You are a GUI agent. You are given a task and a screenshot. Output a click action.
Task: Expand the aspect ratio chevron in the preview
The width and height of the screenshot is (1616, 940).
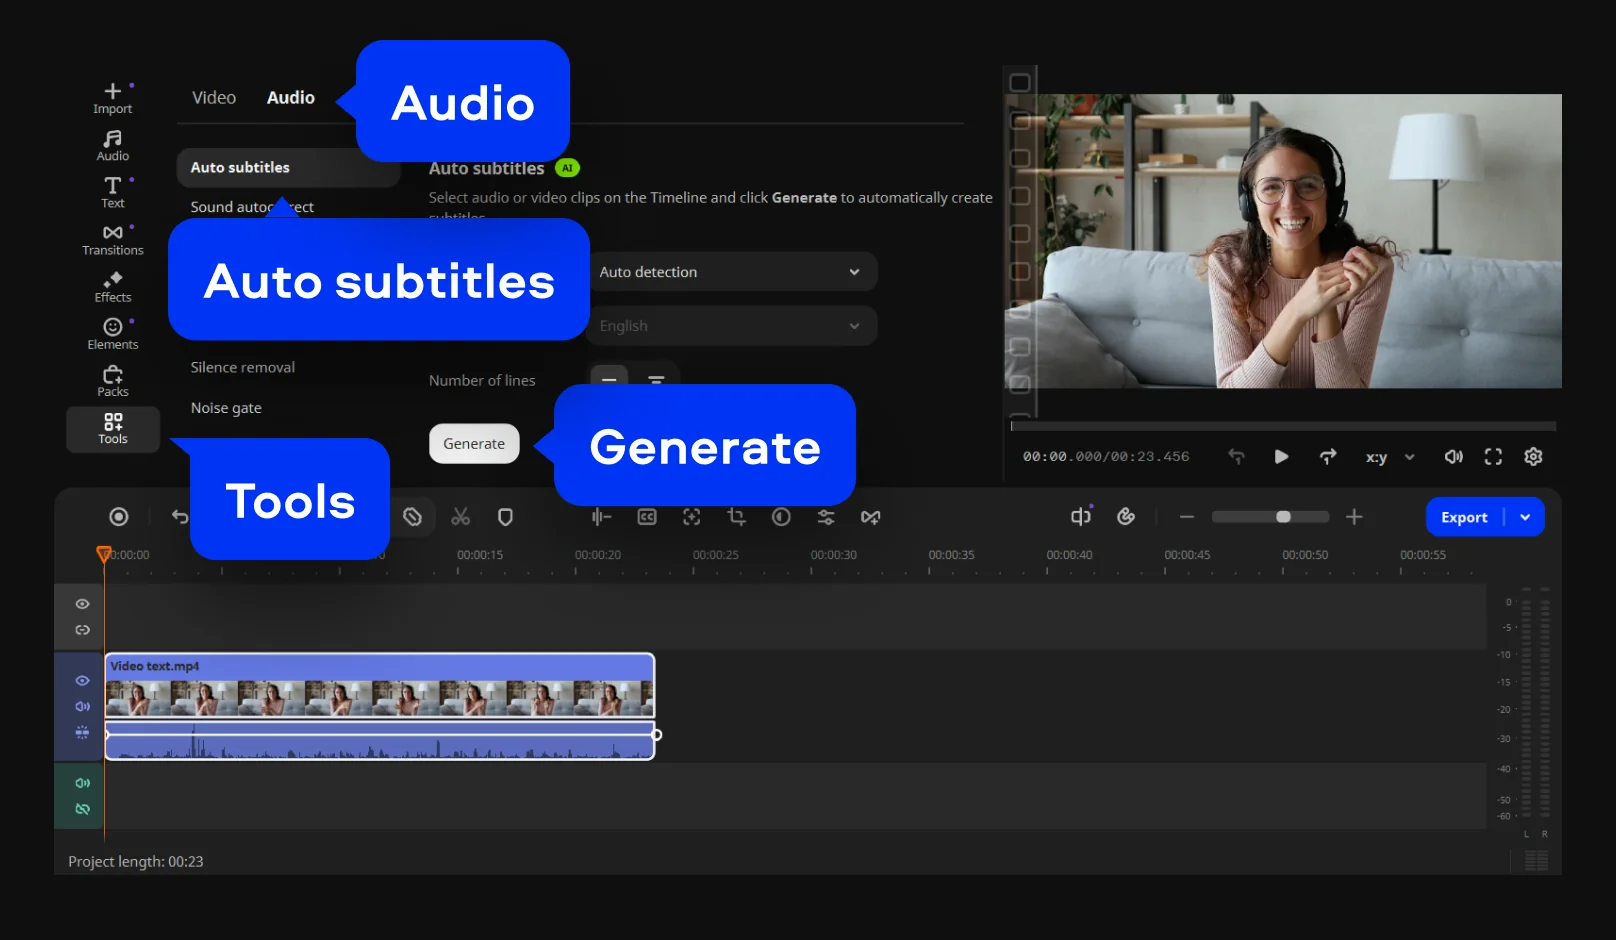click(x=1409, y=457)
